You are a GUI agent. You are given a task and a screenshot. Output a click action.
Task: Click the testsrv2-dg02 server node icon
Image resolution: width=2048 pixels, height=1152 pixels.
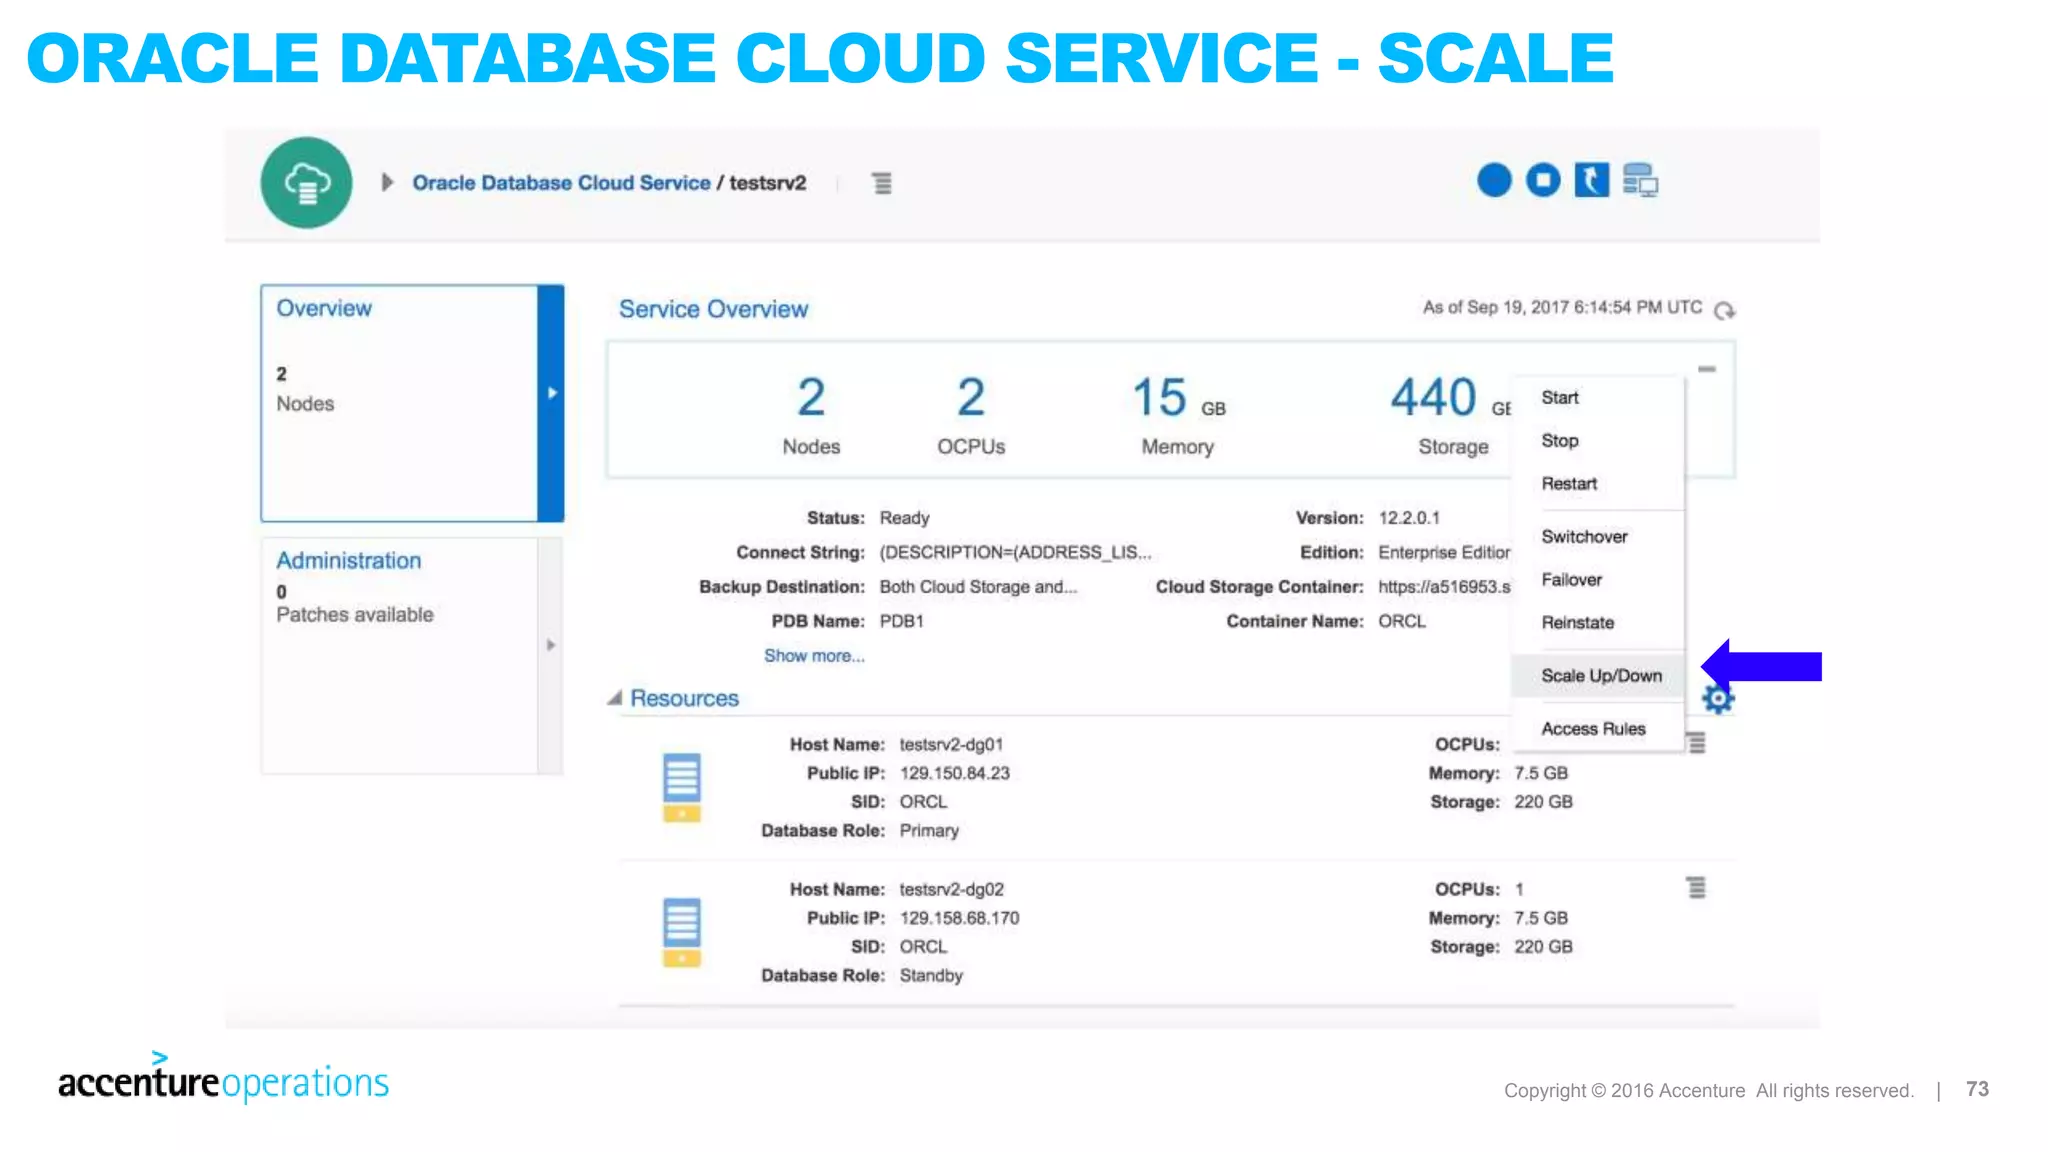682,933
